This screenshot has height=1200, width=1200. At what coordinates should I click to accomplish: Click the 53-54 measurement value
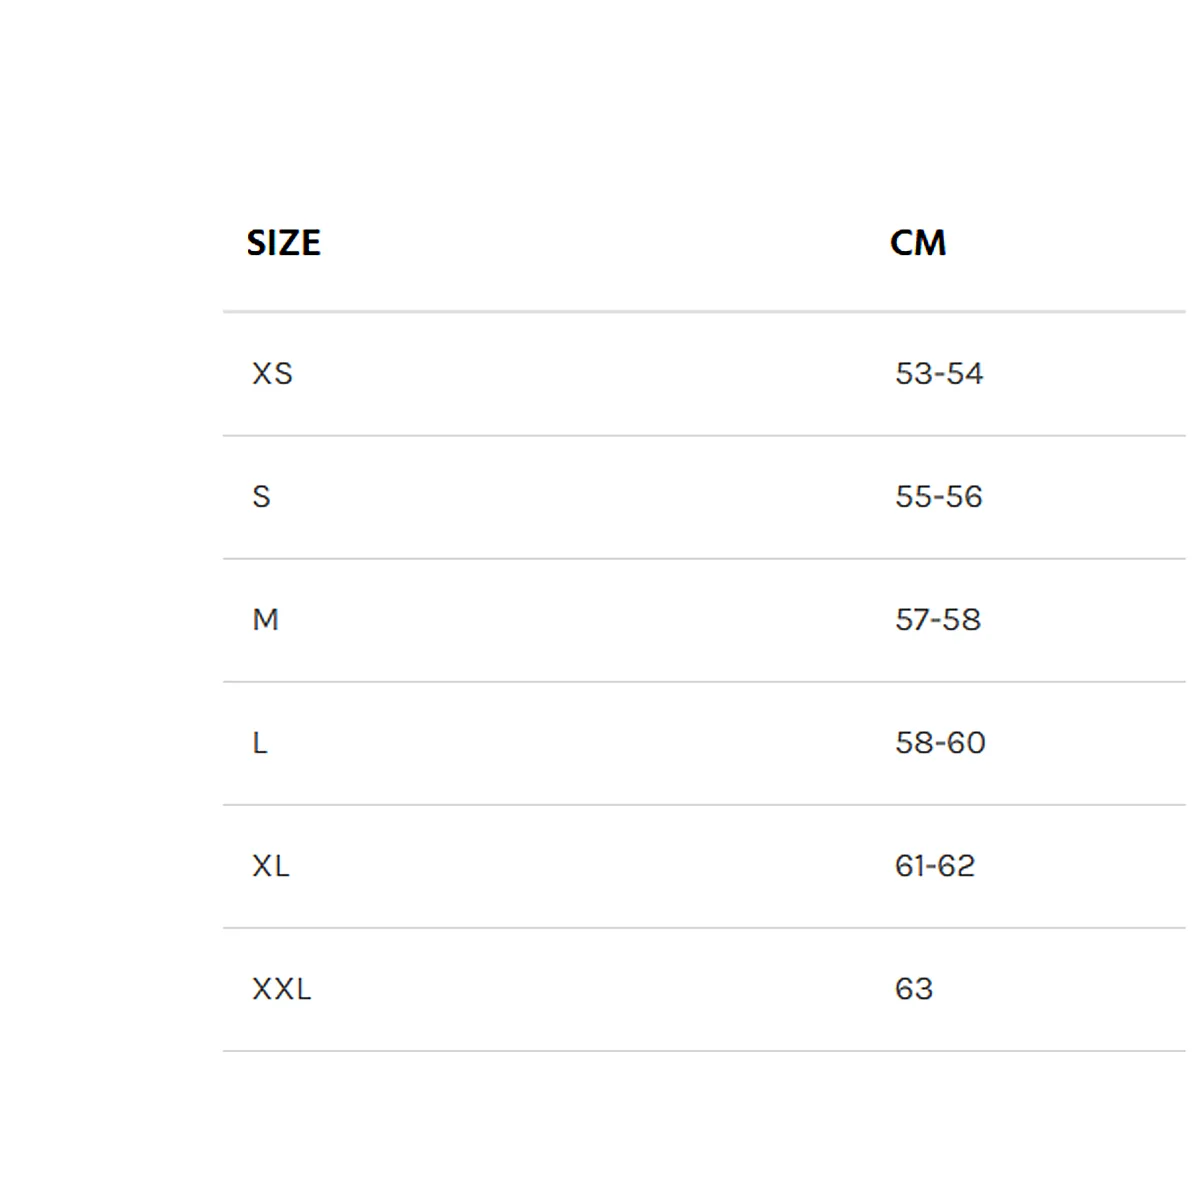[x=939, y=373]
